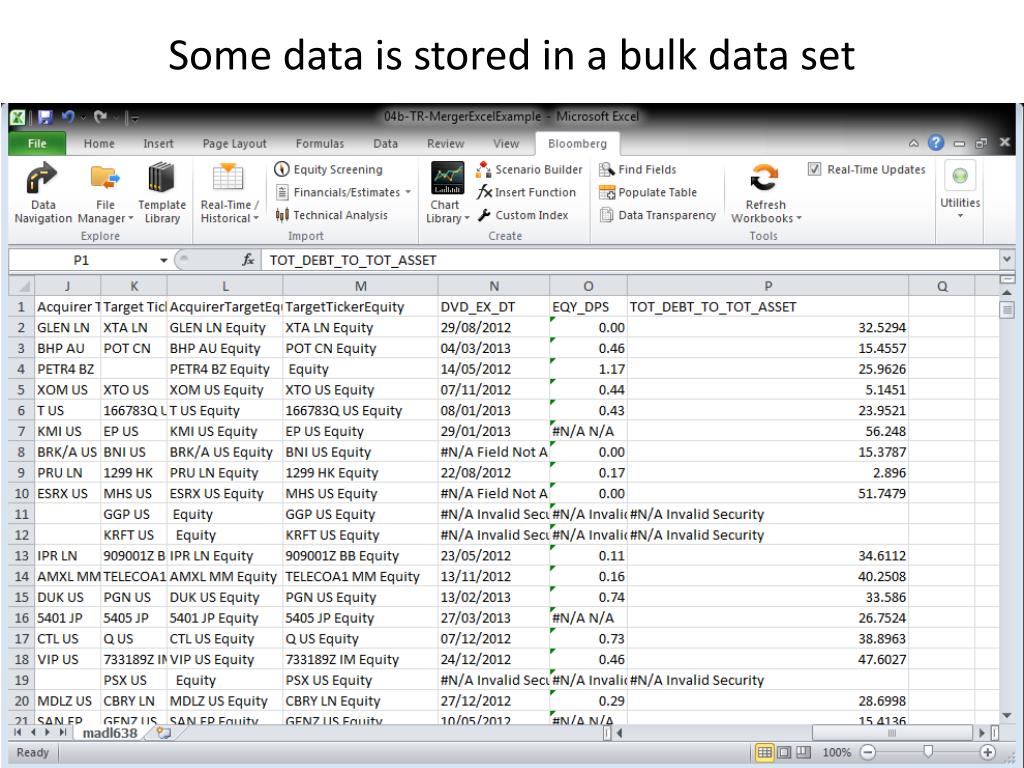
Task: Click the fx insert function button on formula bar
Action: (x=248, y=260)
